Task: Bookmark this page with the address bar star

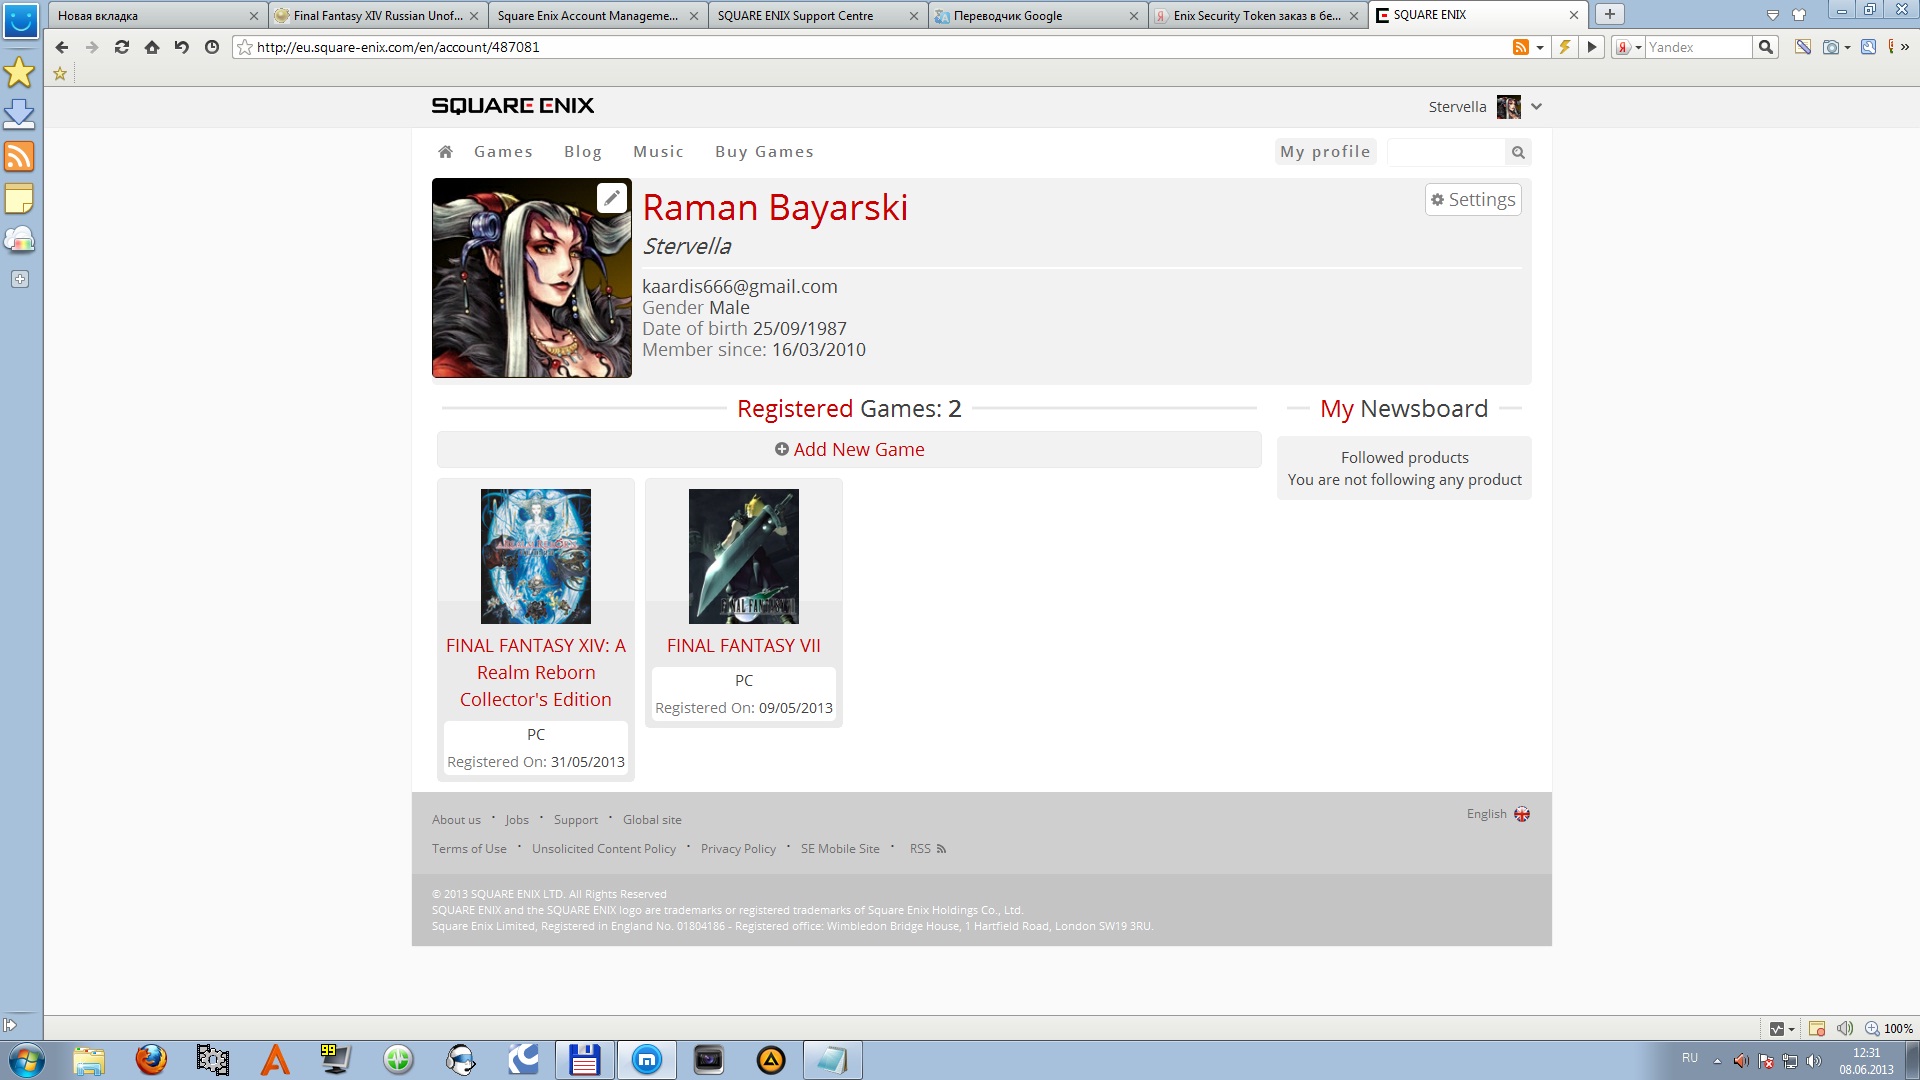Action: [x=245, y=47]
